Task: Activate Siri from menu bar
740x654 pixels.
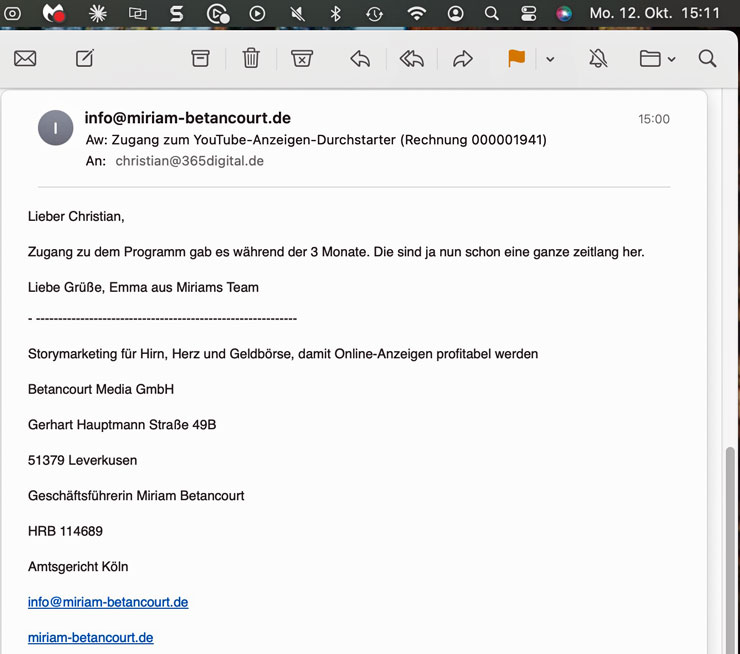Action: 564,14
